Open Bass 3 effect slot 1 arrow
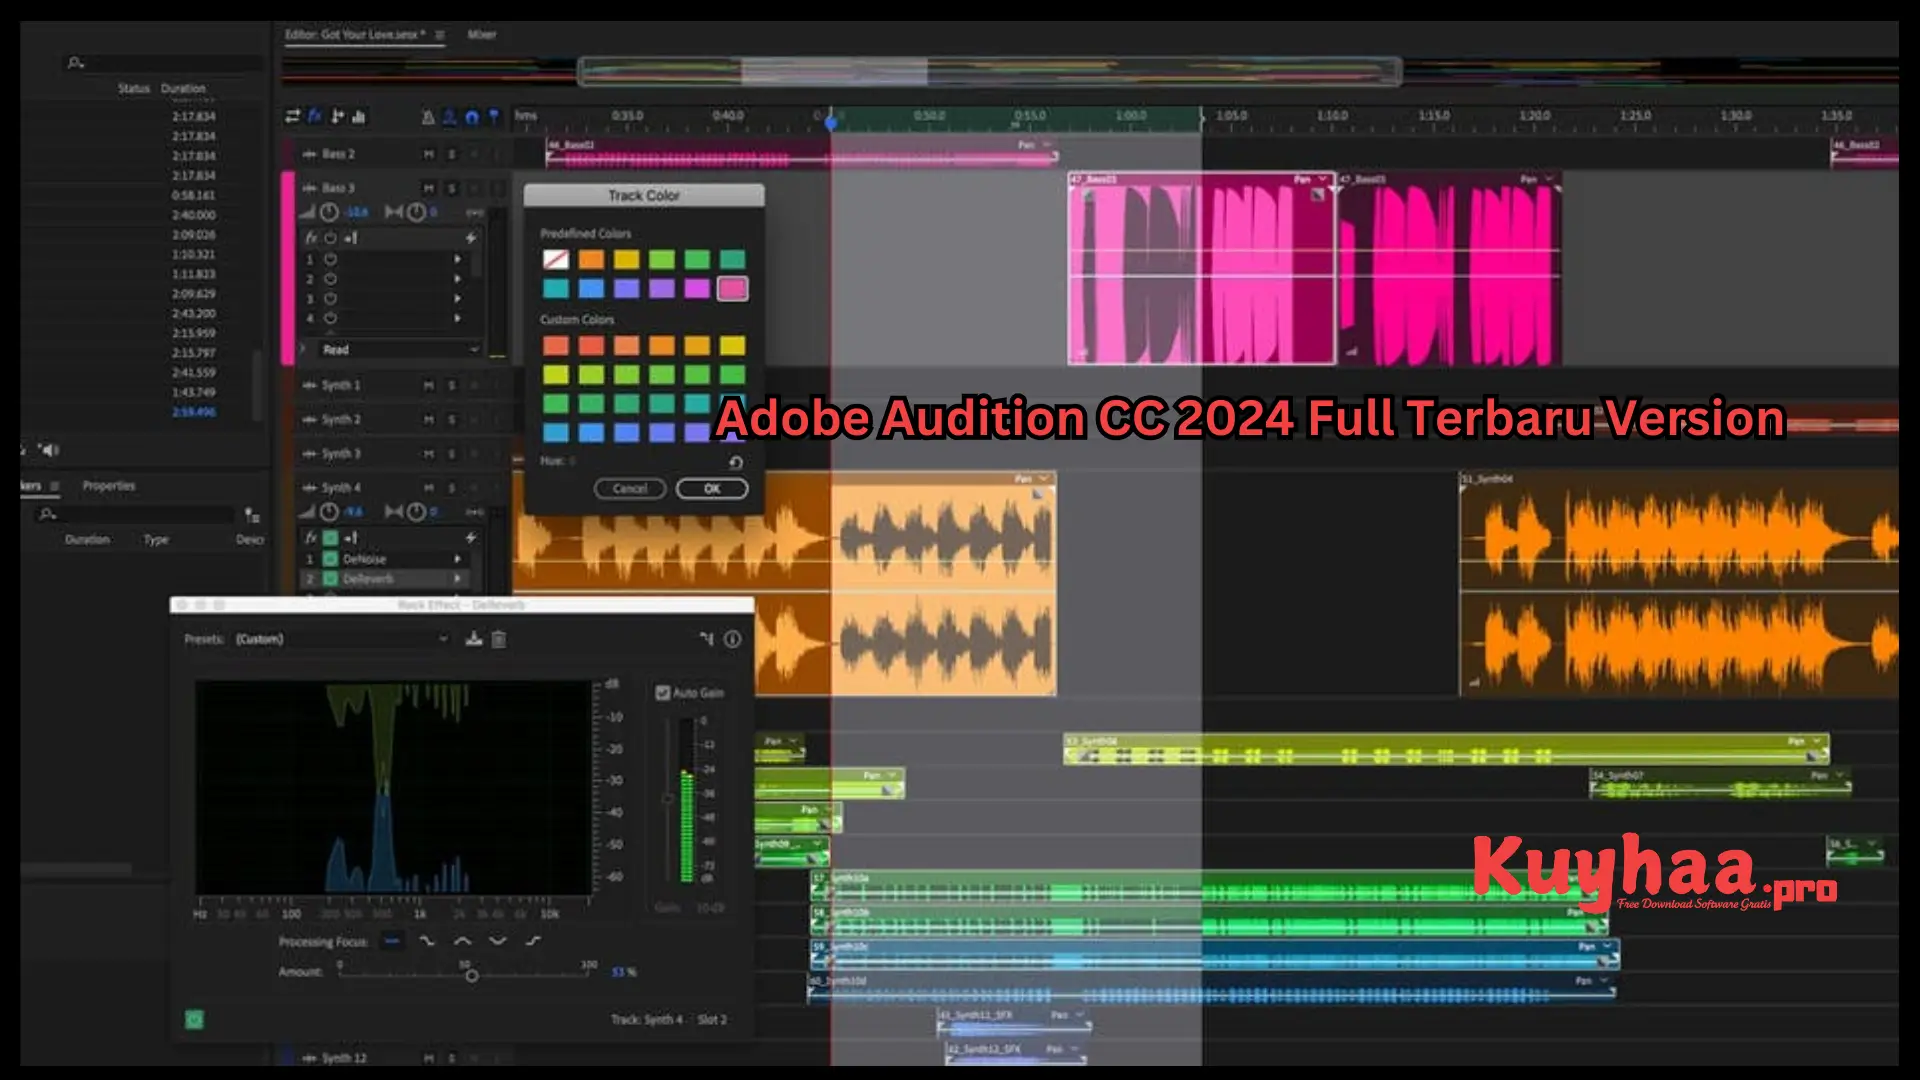The image size is (1920, 1080). click(x=458, y=259)
